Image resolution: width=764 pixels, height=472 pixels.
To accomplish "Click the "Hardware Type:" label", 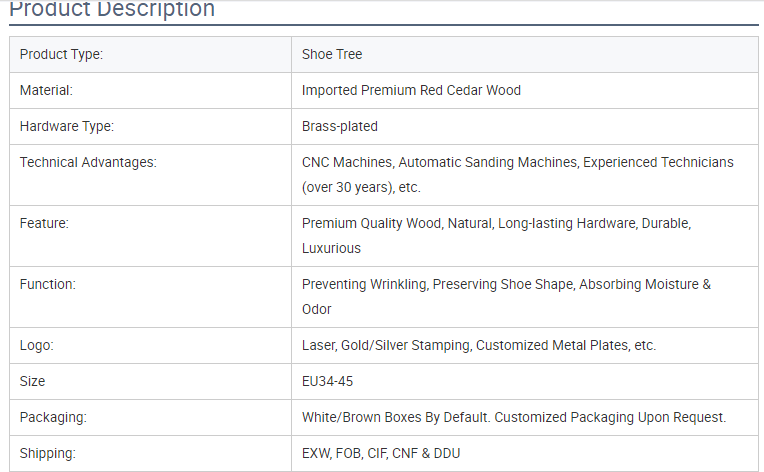I will click(67, 126).
